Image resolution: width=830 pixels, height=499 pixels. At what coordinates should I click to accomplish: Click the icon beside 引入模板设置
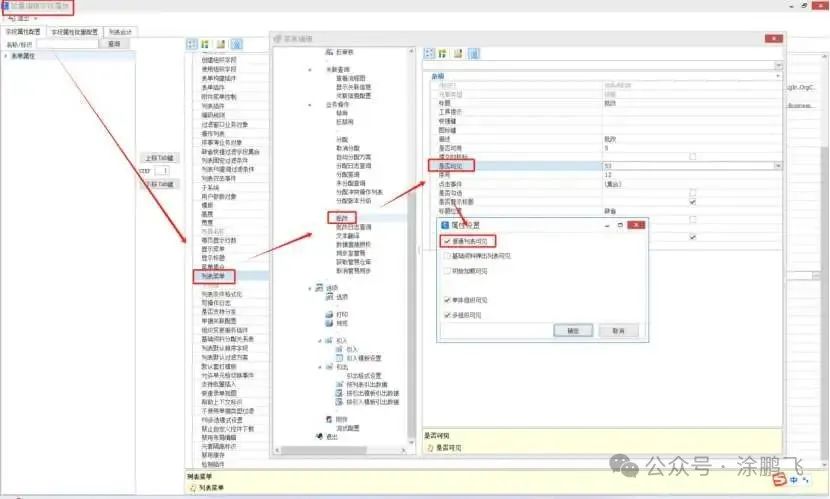(x=339, y=358)
